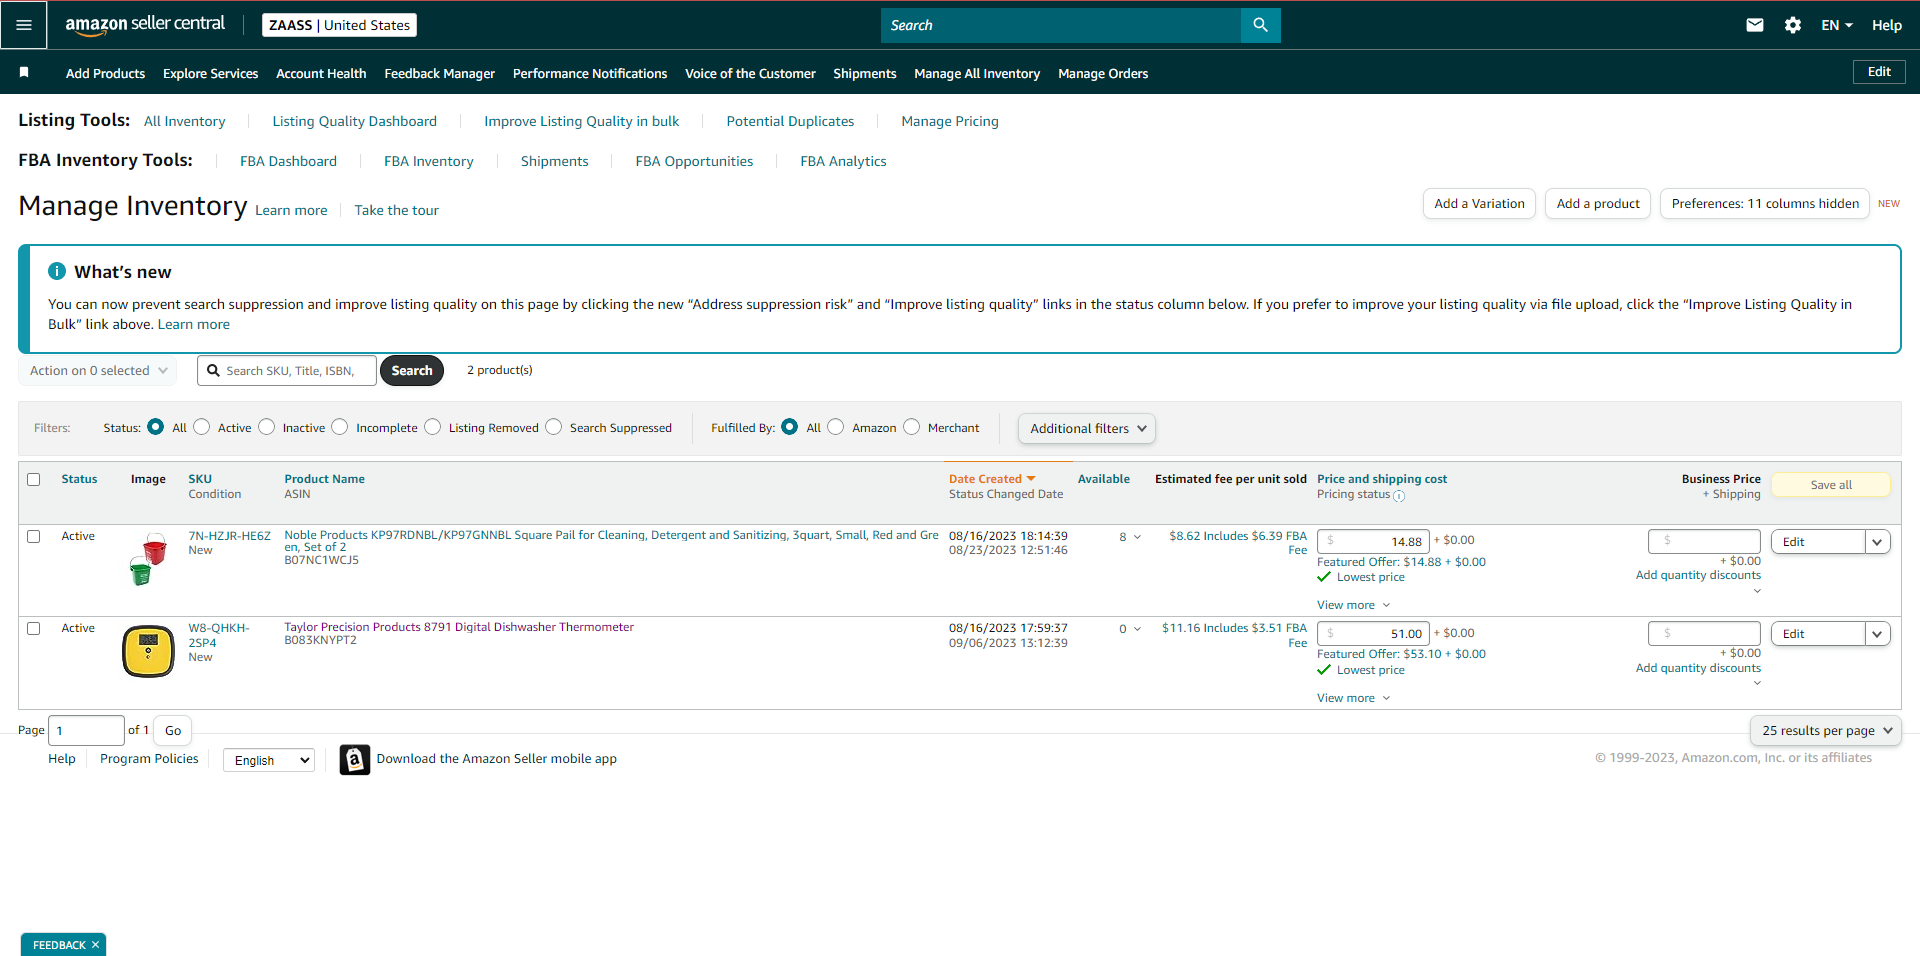This screenshot has width=1920, height=956.
Task: Go to Feedback Manager
Action: pos(439,73)
